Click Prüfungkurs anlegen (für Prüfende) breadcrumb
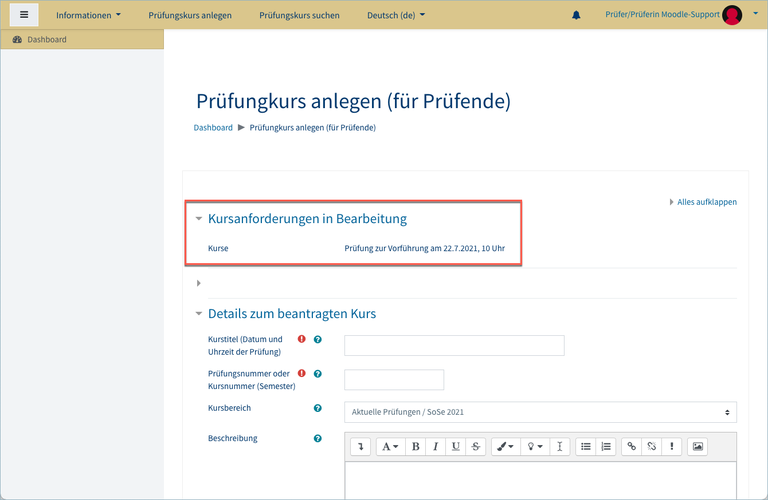768x500 pixels. coord(312,127)
